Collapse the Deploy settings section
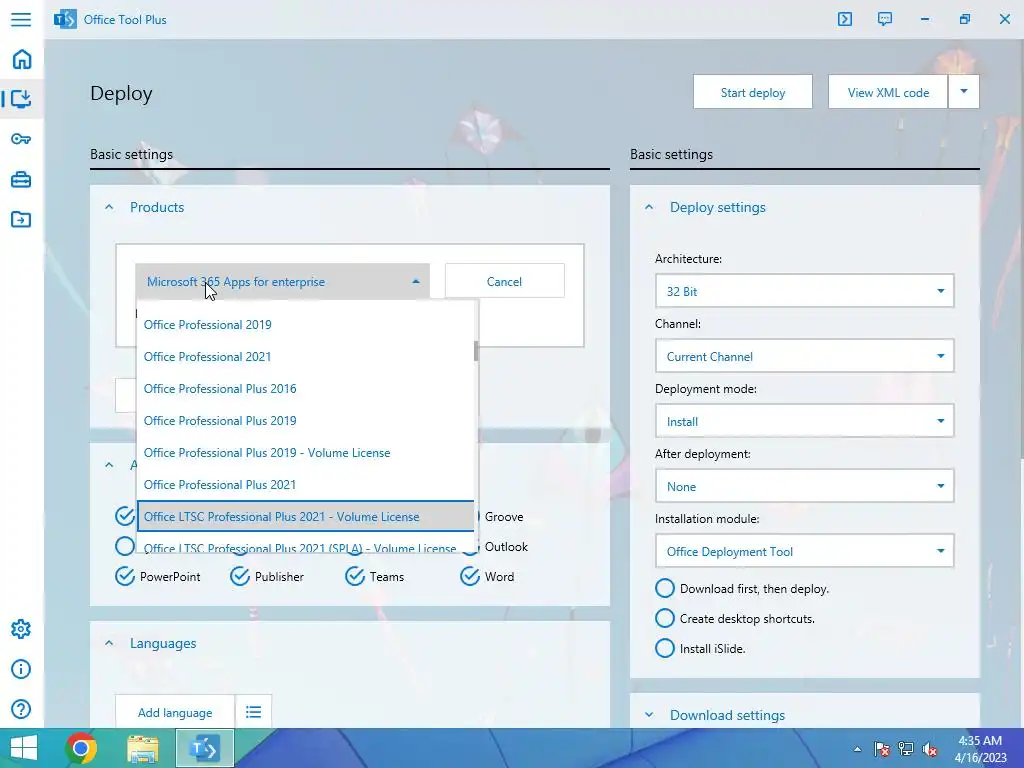 (x=648, y=207)
